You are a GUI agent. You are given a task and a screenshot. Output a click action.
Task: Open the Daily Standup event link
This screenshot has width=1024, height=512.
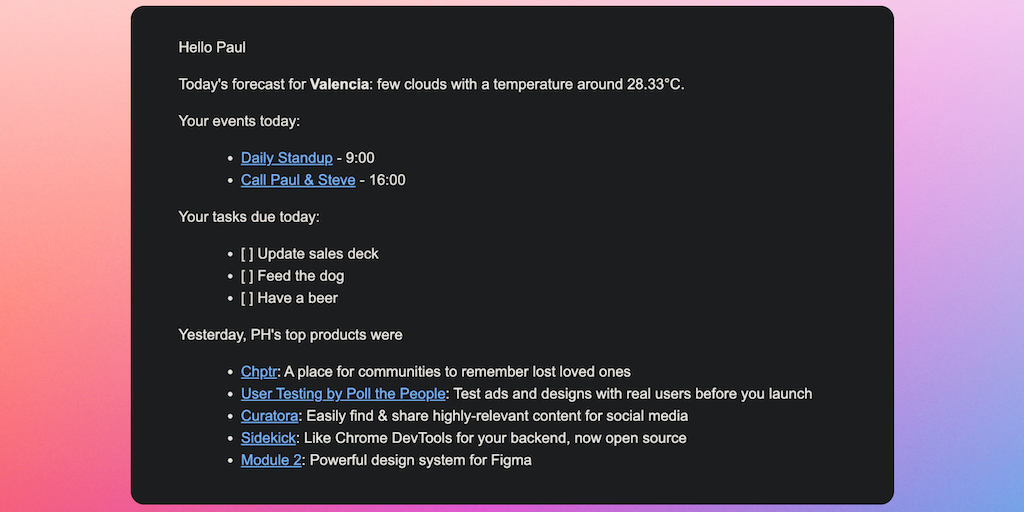(286, 158)
